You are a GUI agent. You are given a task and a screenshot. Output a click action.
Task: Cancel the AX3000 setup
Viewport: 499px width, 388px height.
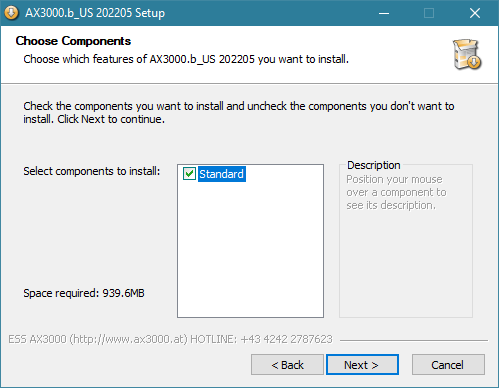pyautogui.click(x=448, y=365)
